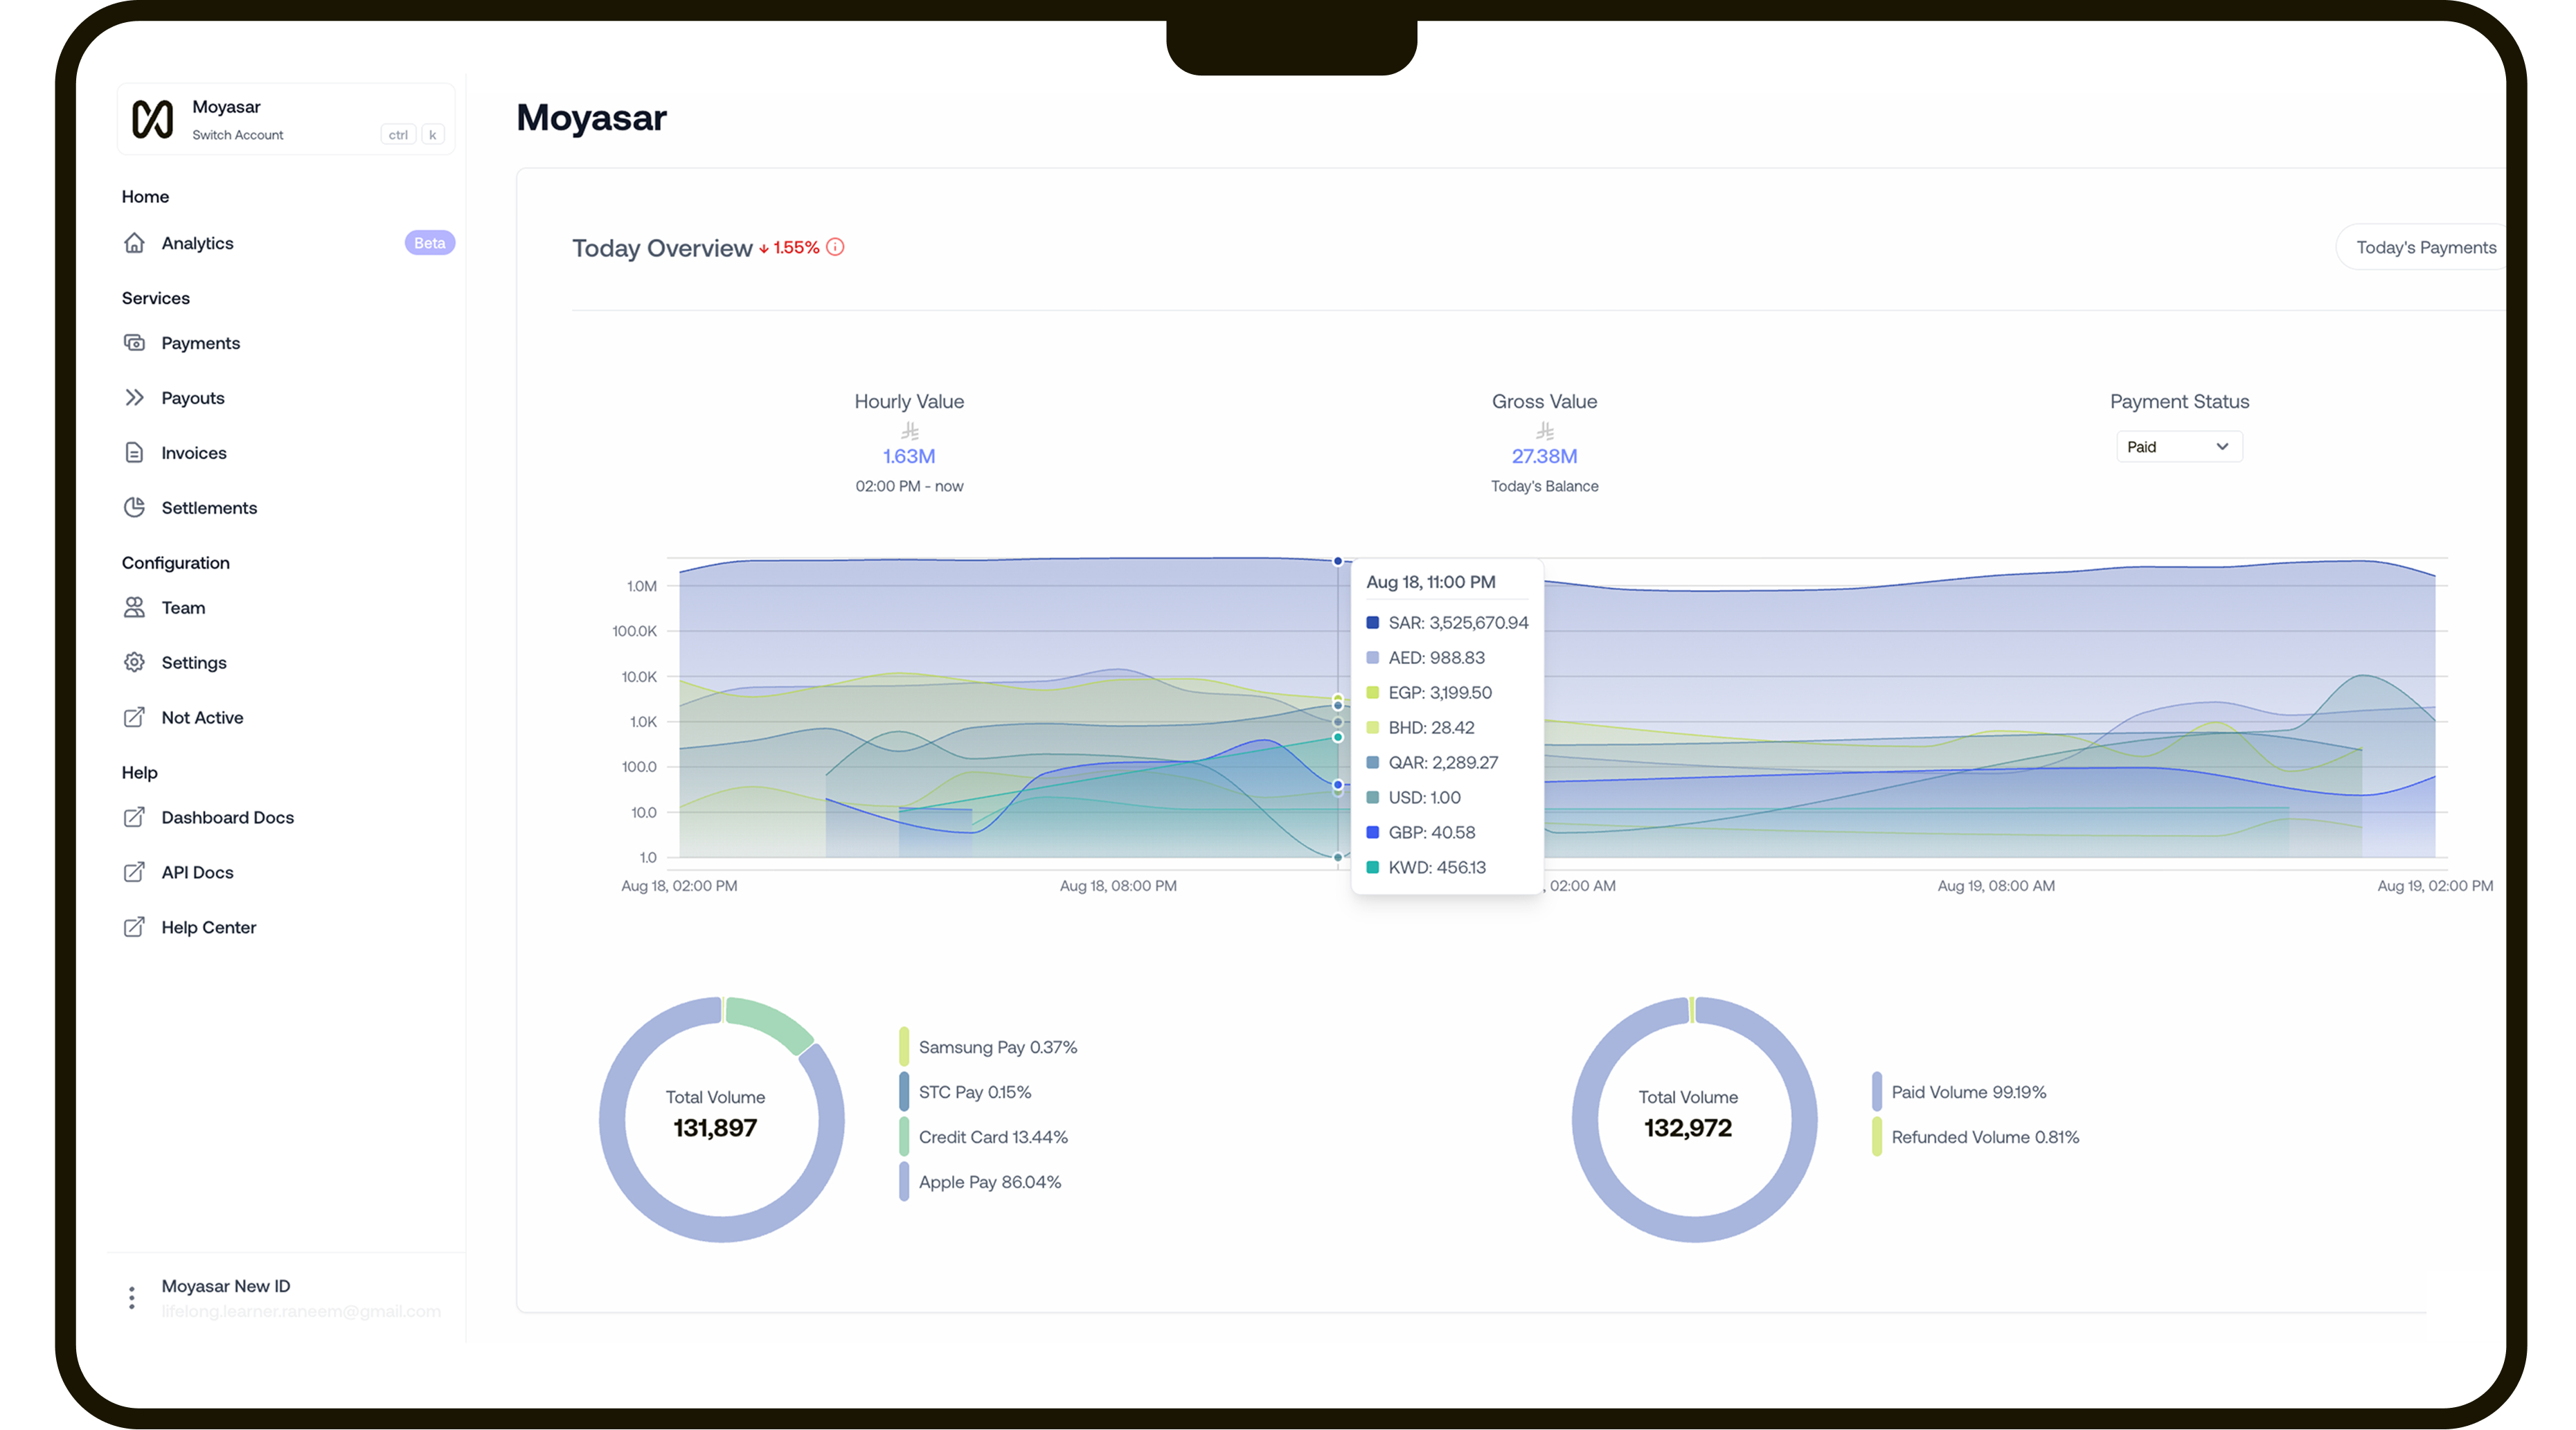Image resolution: width=2576 pixels, height=1430 pixels.
Task: Click the Payouts double-chevron icon
Action: click(134, 398)
